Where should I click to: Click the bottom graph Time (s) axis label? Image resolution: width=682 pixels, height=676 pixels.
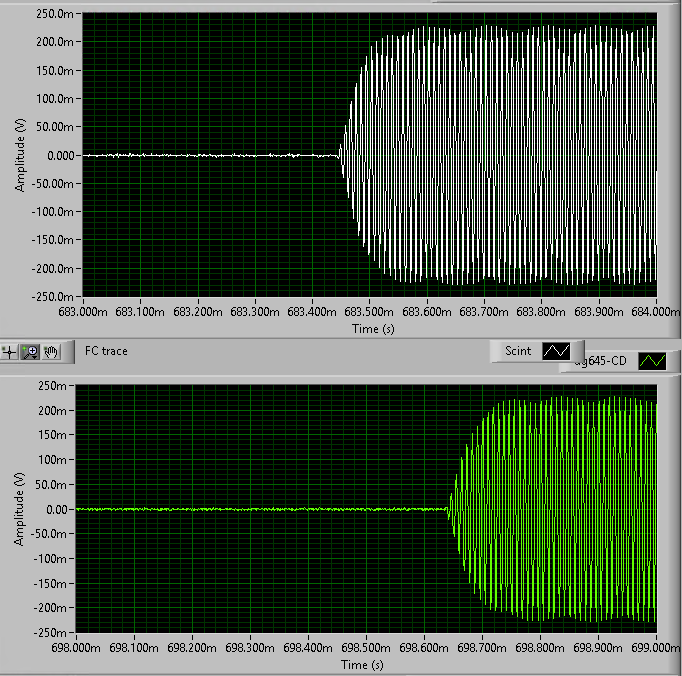click(367, 664)
